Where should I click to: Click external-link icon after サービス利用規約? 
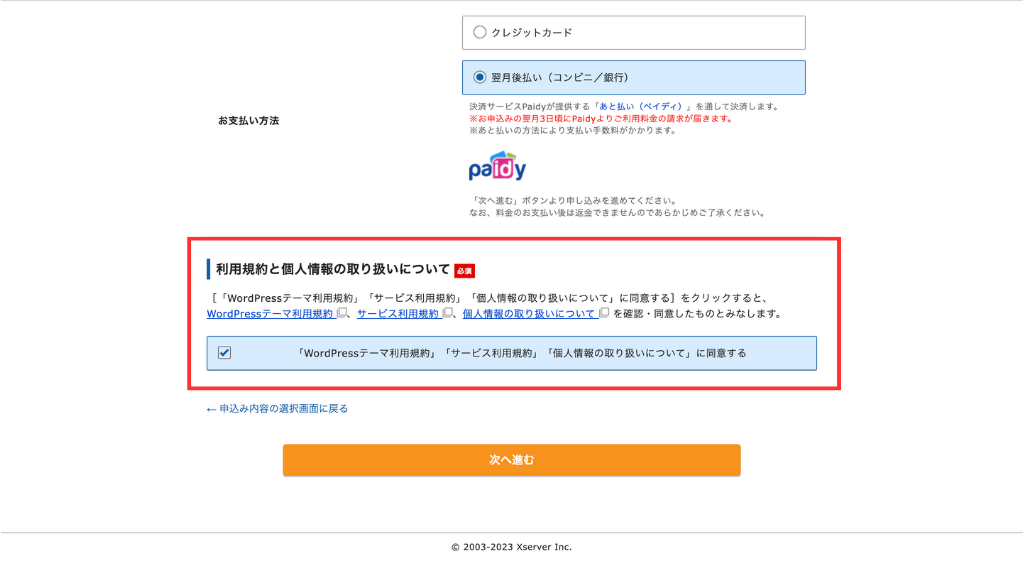click(x=447, y=313)
